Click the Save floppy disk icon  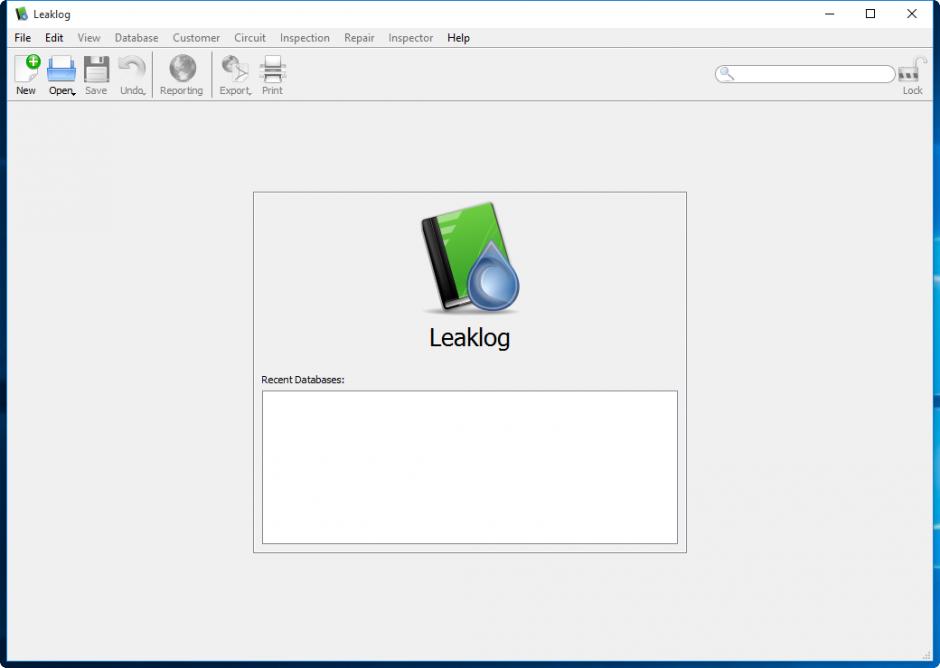96,68
